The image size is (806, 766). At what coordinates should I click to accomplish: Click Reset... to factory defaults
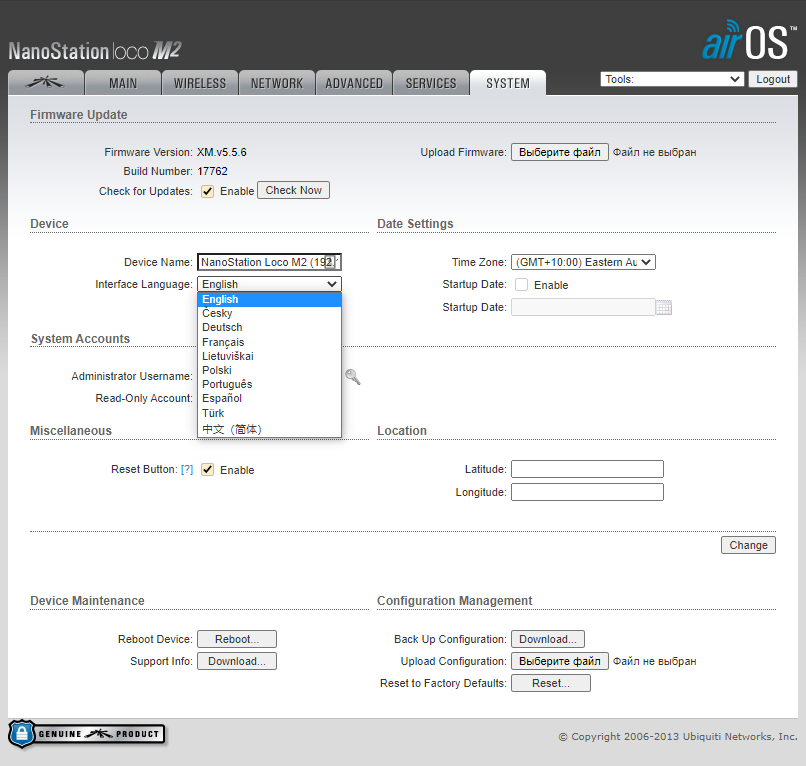tap(551, 683)
